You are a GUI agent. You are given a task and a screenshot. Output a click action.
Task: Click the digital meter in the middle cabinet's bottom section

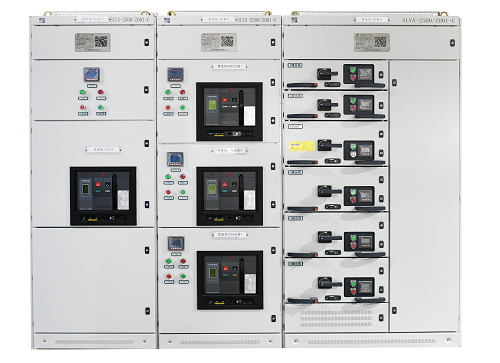tap(176, 244)
